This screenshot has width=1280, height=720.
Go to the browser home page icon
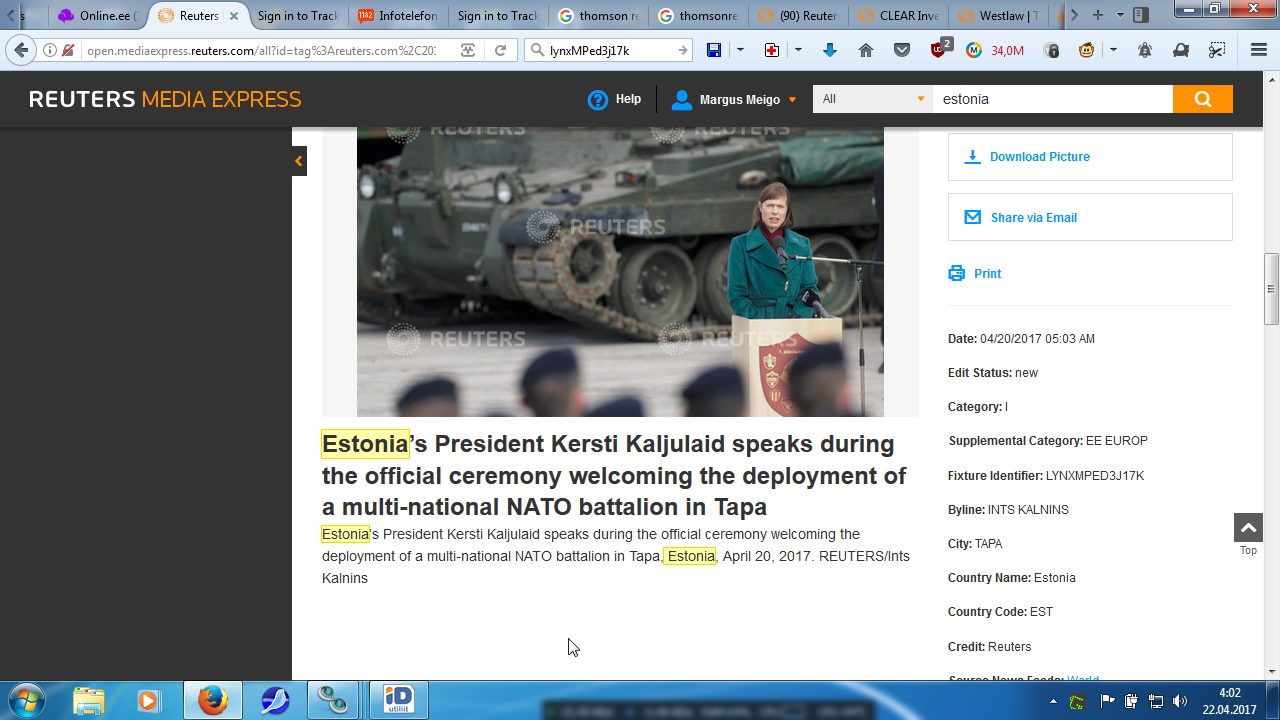click(866, 50)
